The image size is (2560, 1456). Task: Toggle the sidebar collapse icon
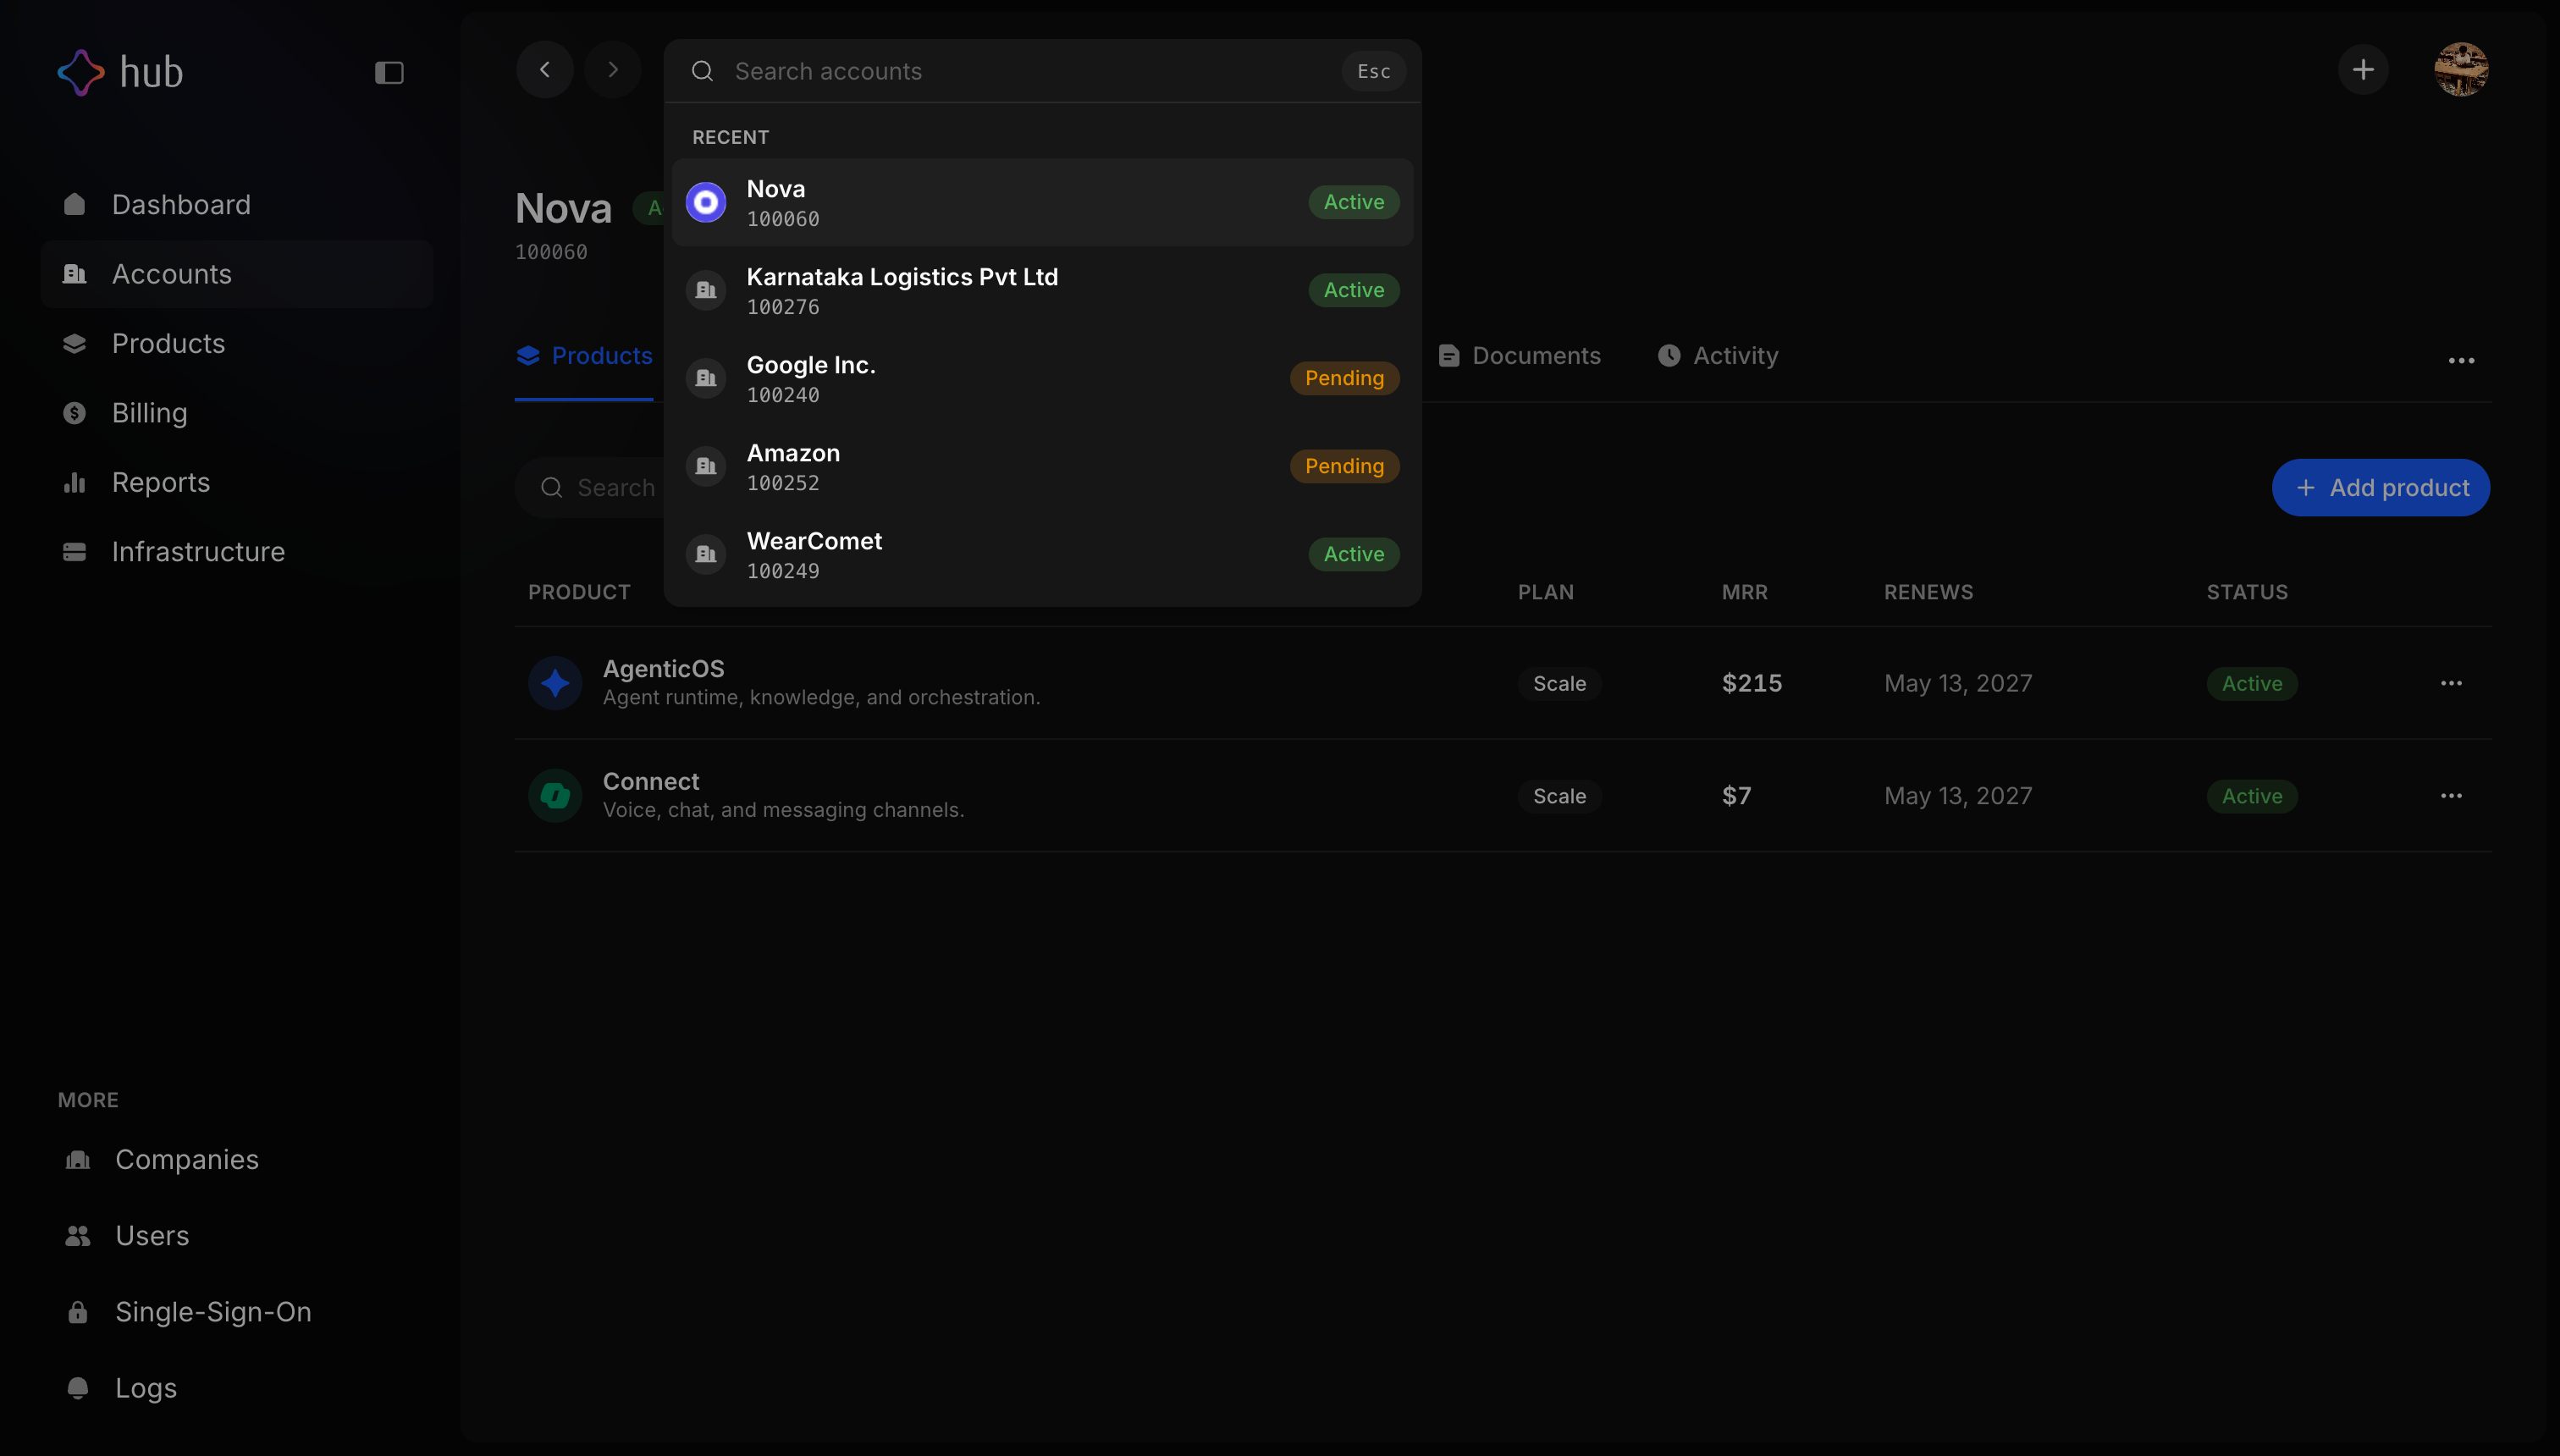tap(389, 72)
